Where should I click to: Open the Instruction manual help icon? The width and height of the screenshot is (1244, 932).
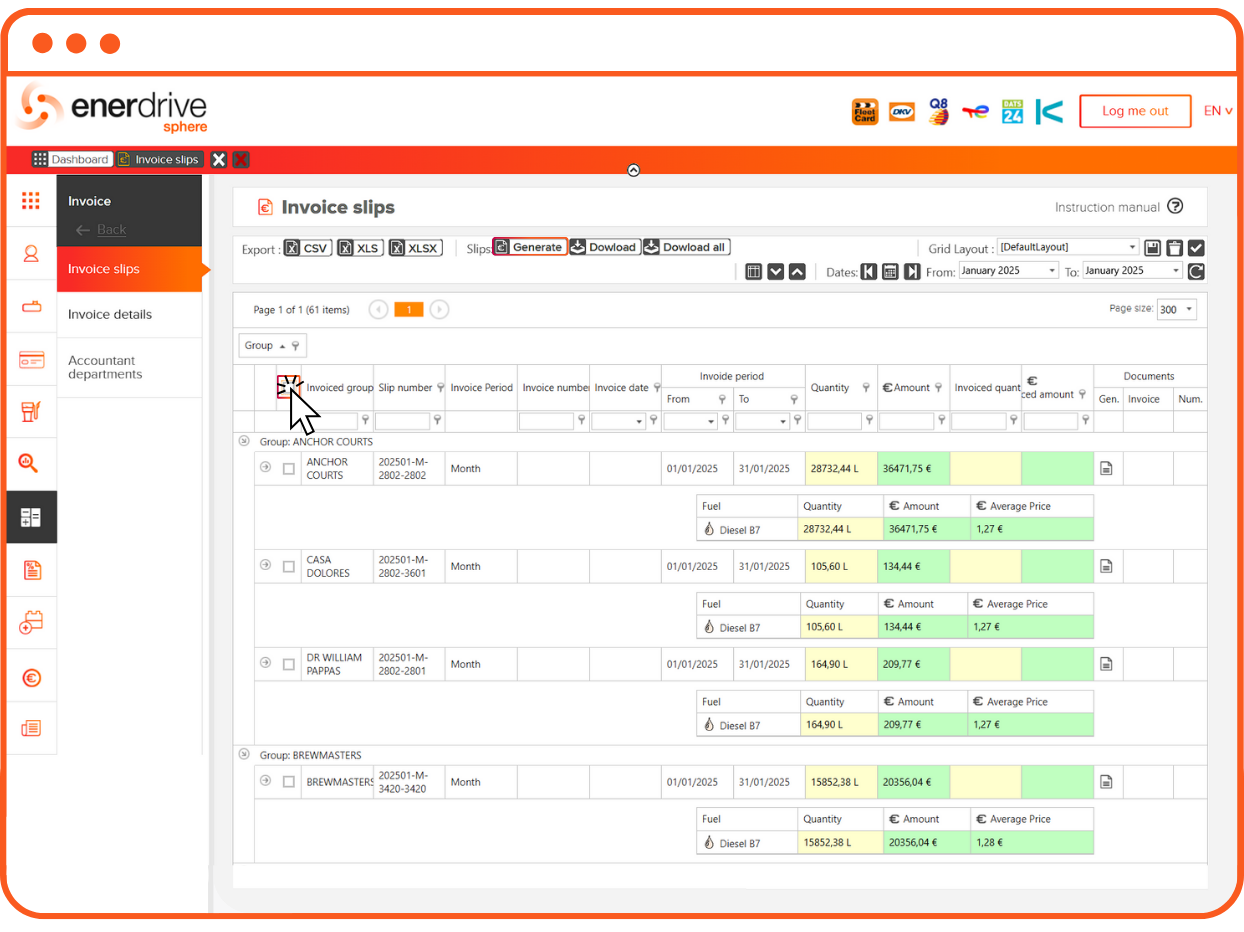[1175, 207]
